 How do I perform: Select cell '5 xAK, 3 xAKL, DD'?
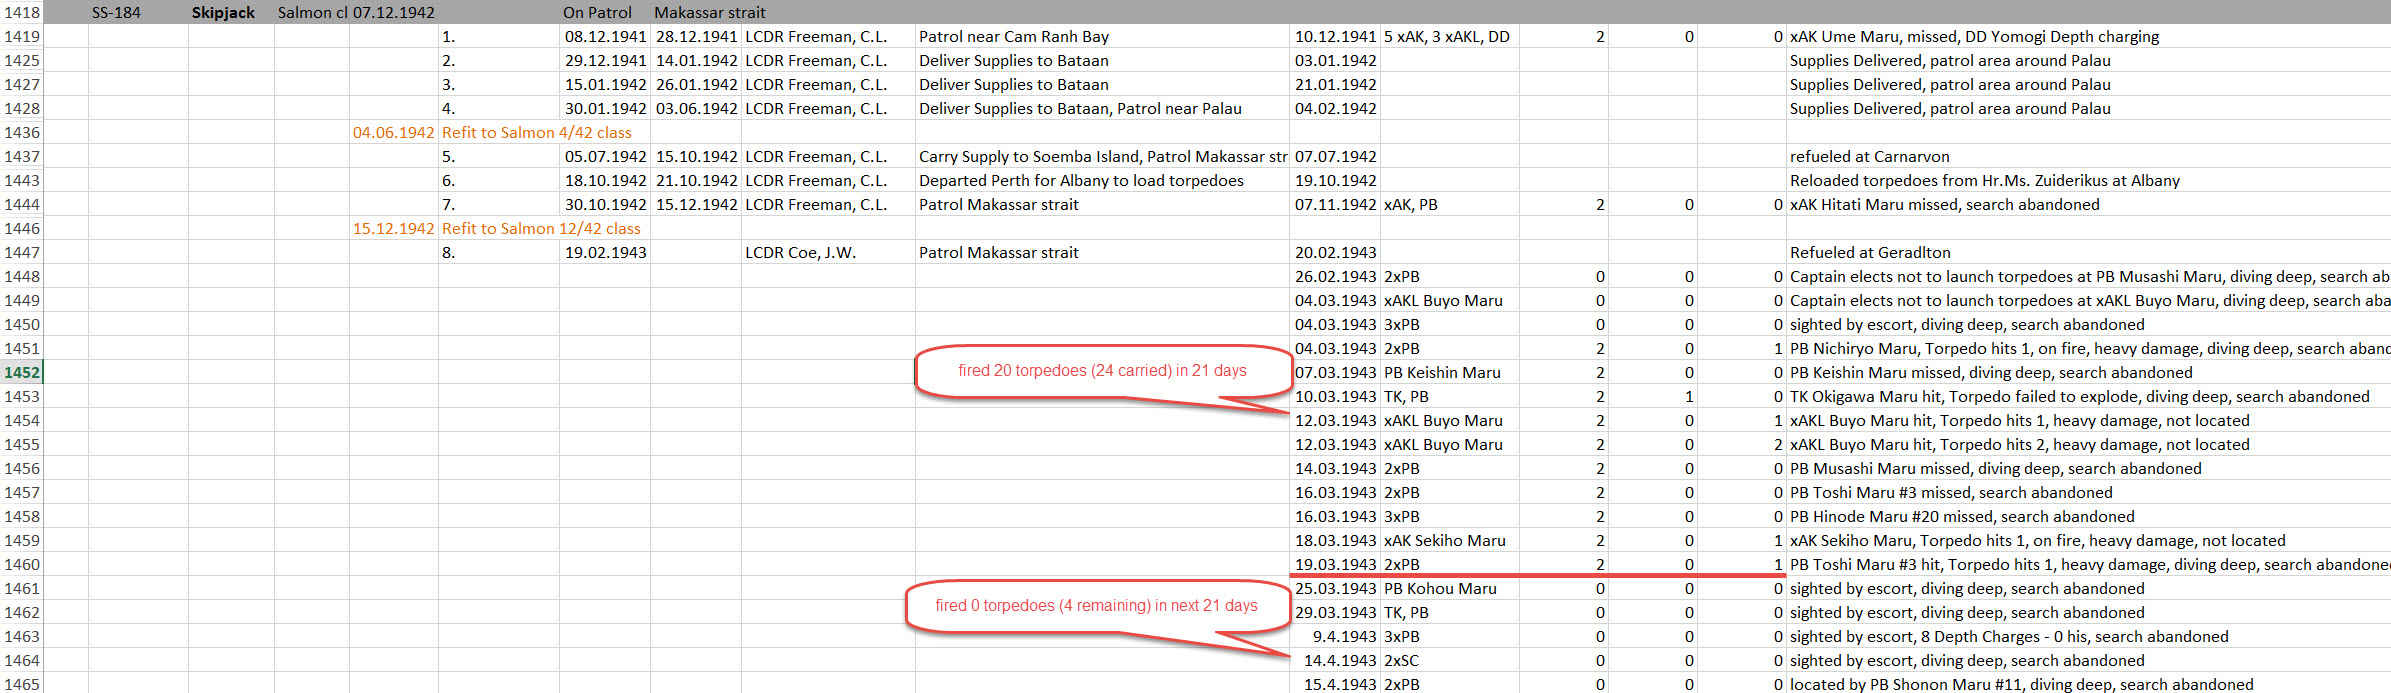pos(1447,36)
